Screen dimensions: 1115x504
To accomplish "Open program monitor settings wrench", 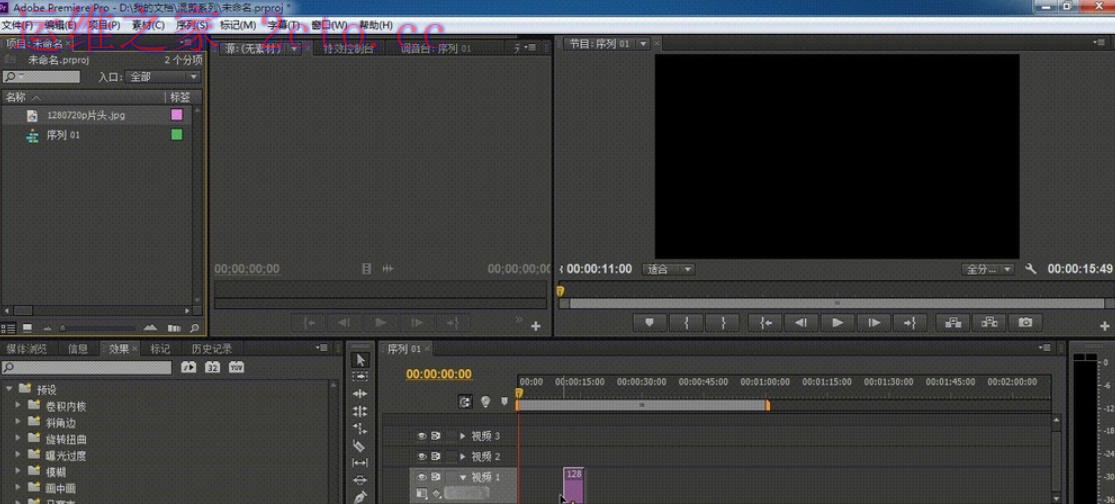I will [1031, 269].
